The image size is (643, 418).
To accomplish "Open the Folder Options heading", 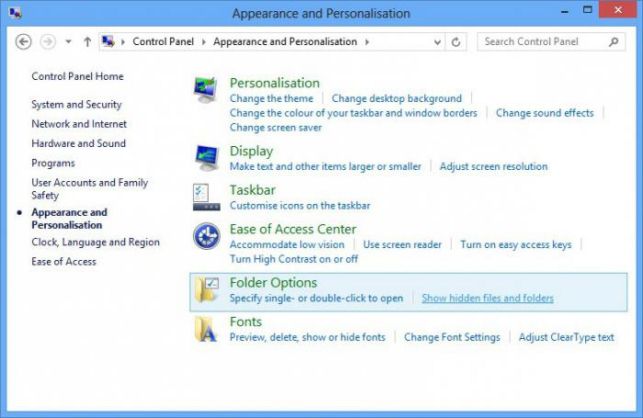I will coord(274,283).
